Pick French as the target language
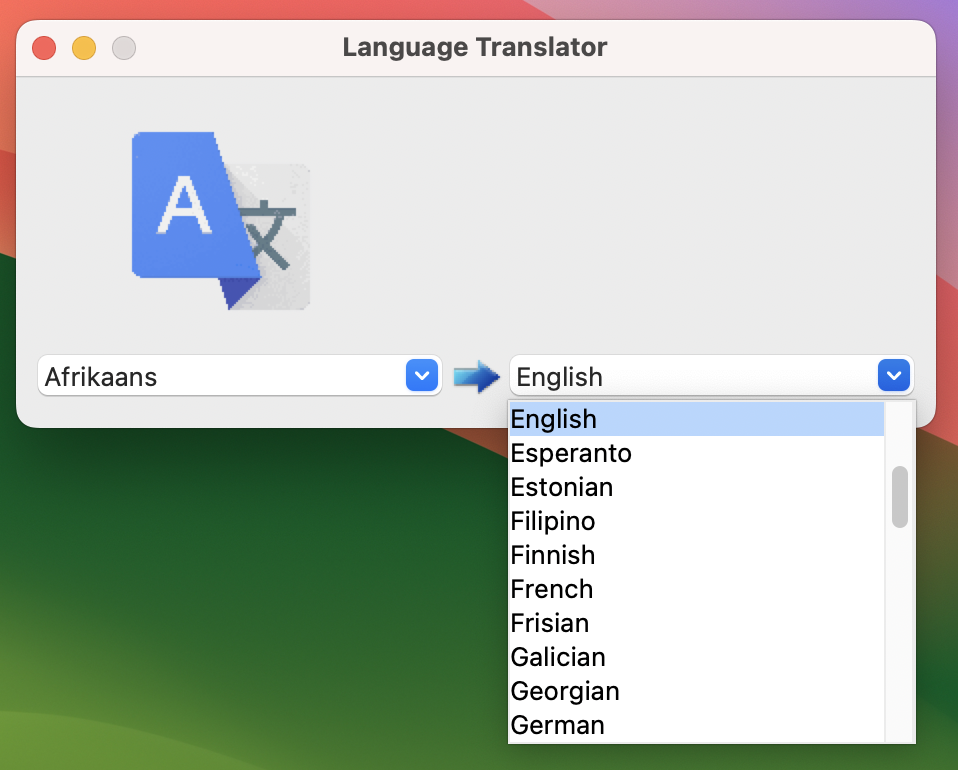Image resolution: width=958 pixels, height=770 pixels. (697, 589)
